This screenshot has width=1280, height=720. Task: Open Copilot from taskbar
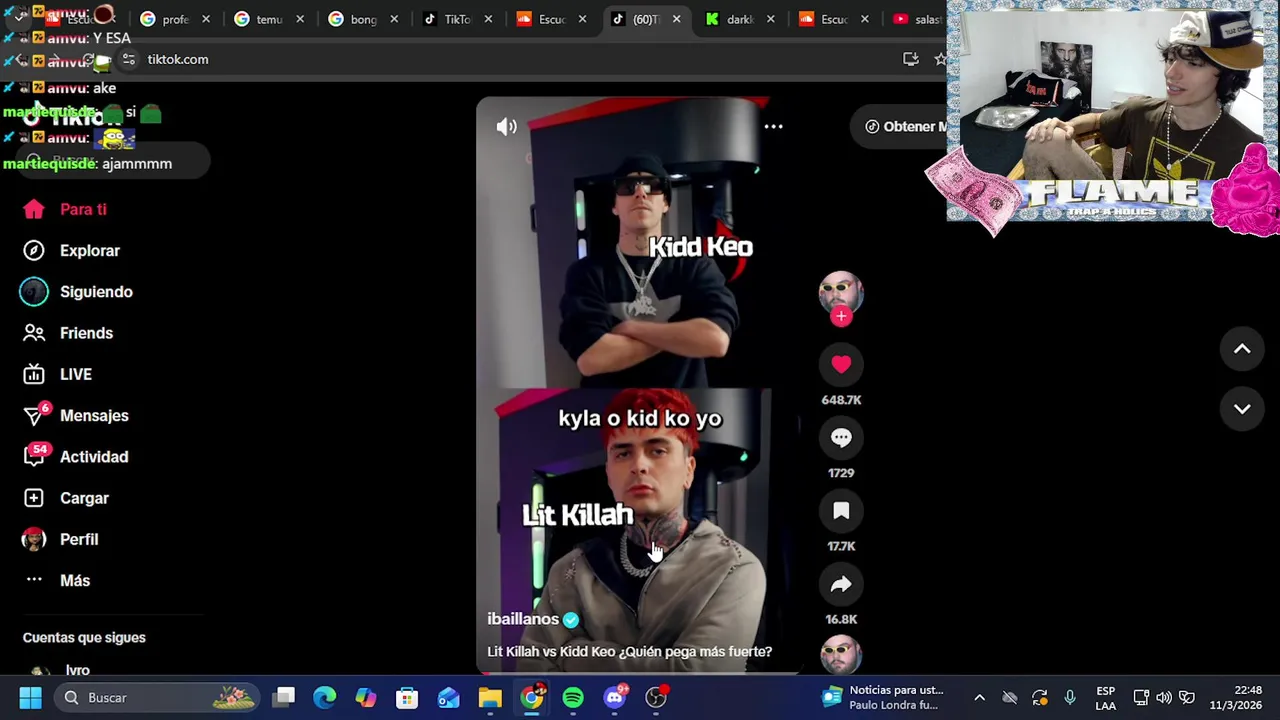click(x=366, y=697)
